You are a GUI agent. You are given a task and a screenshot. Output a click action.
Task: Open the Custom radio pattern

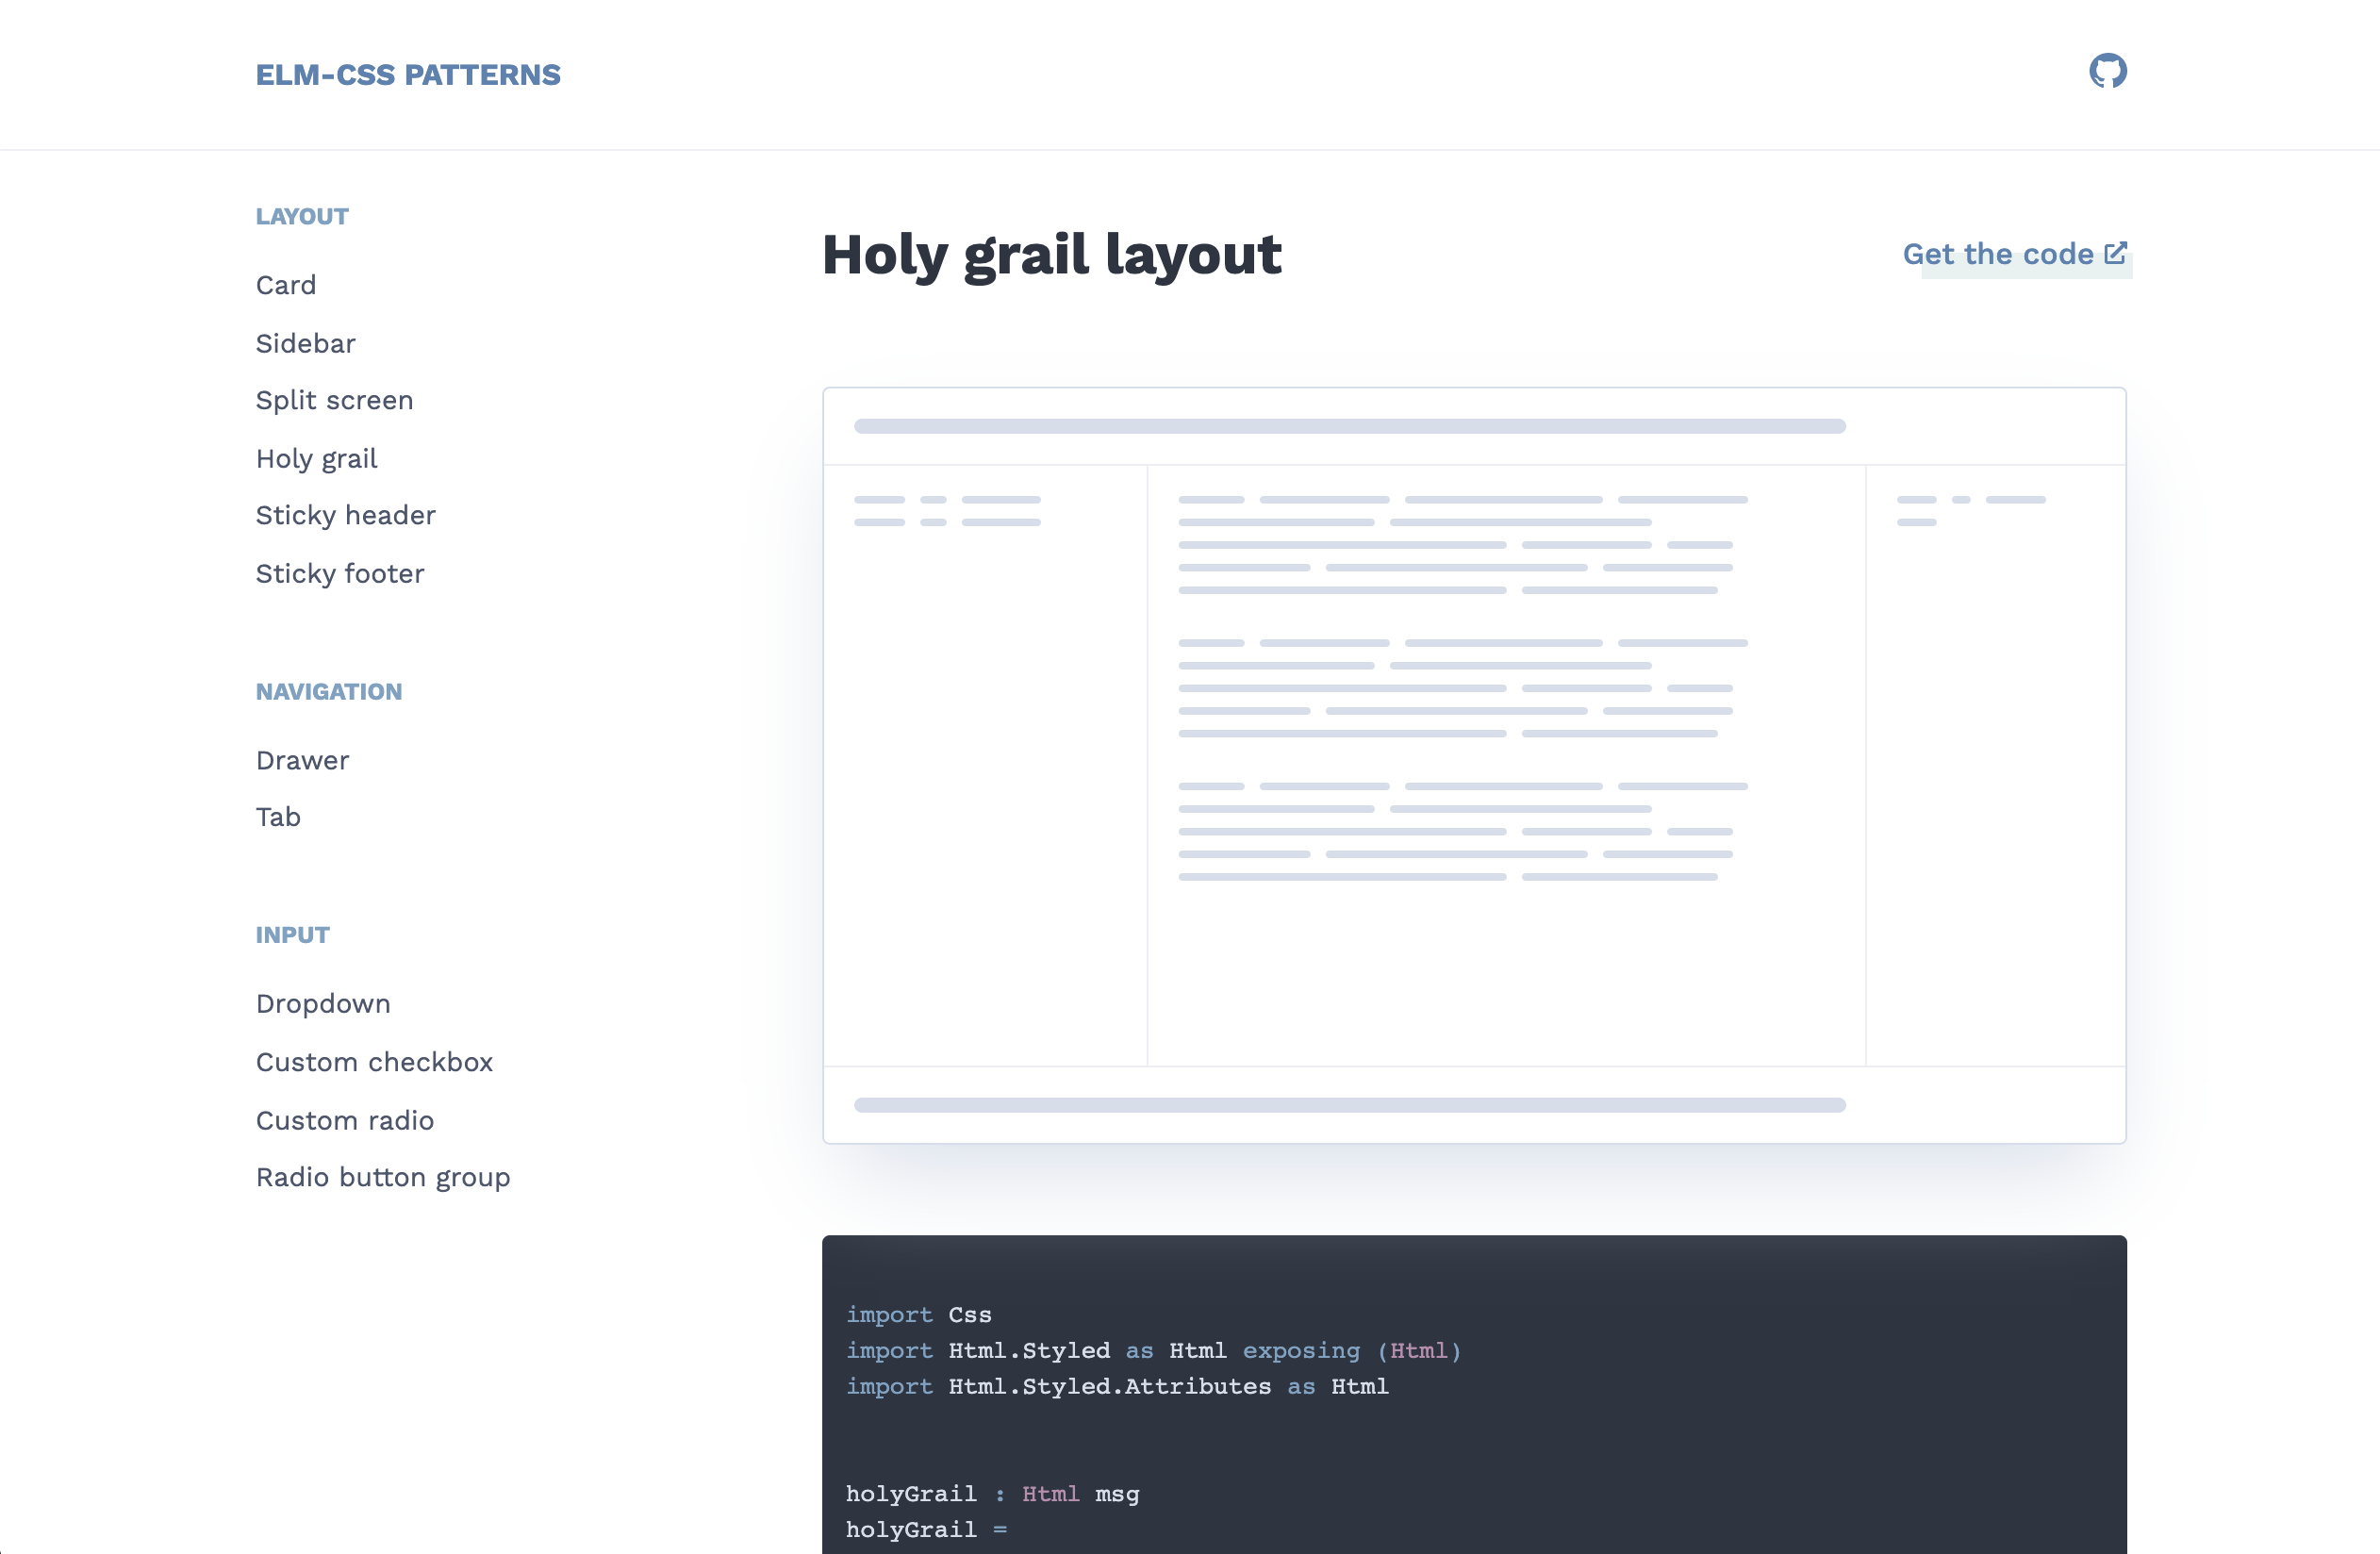[344, 1120]
